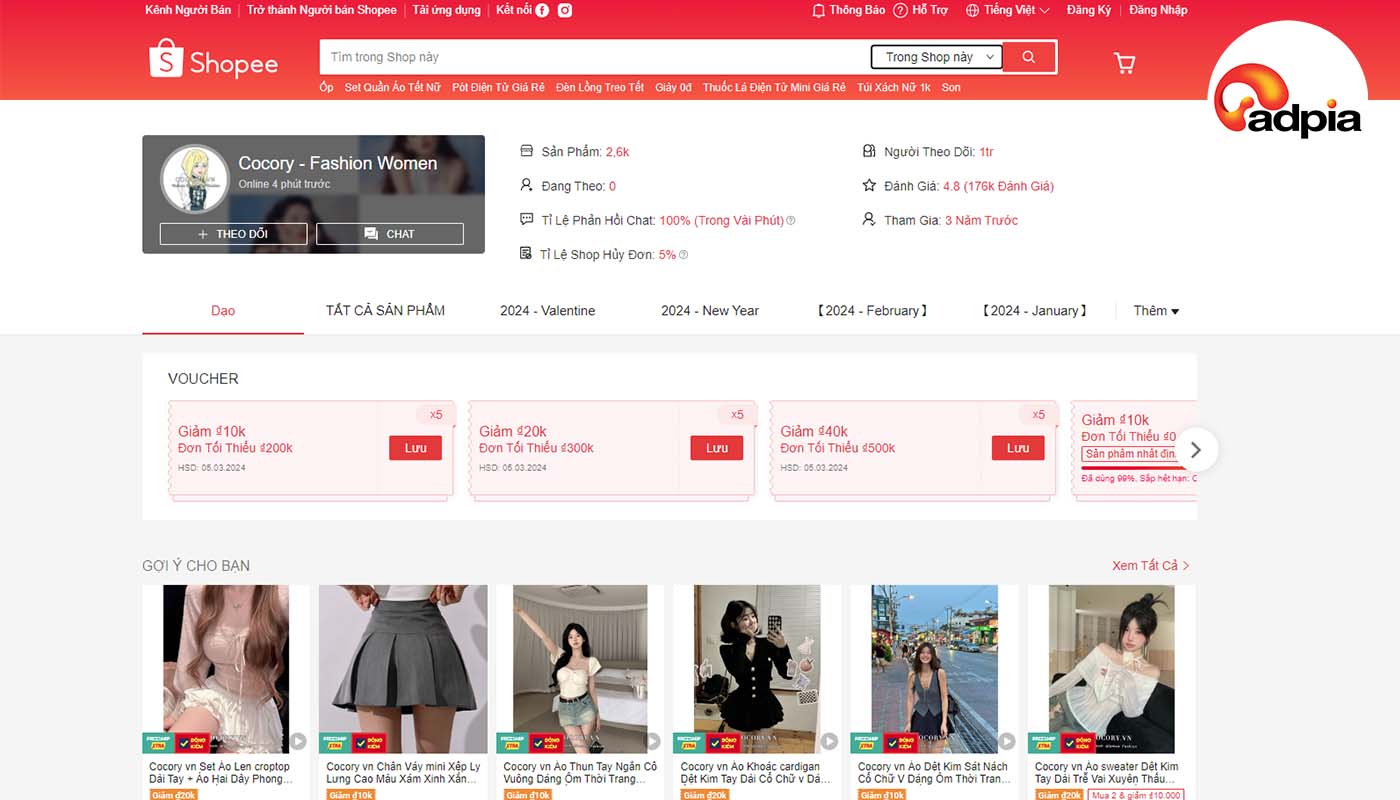Click the Set Quần Áo Tết Nữ suggestion
Image resolution: width=1400 pixels, height=800 pixels.
[393, 88]
